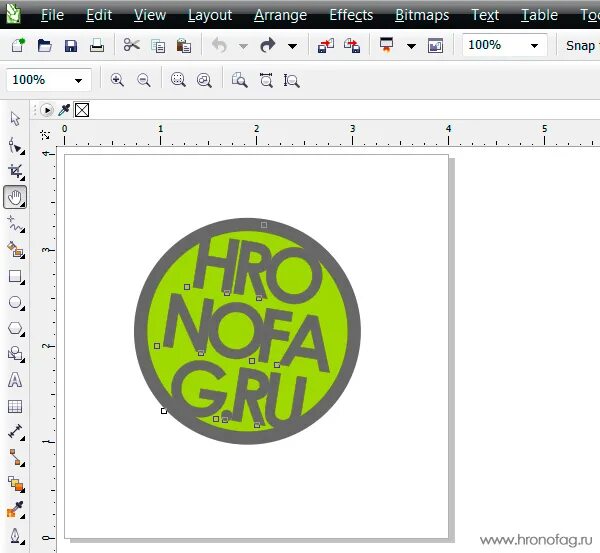The width and height of the screenshot is (600, 553).
Task: Open the View menu
Action: click(150, 15)
